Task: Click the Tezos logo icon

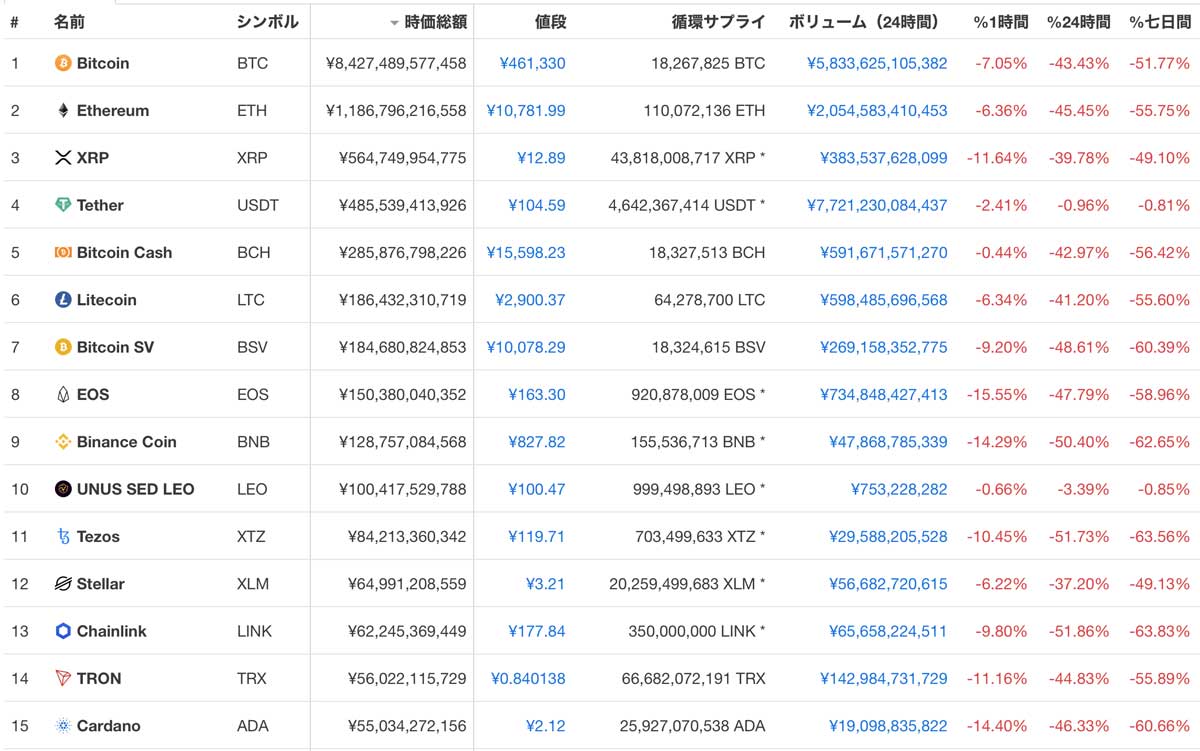Action: (63, 537)
